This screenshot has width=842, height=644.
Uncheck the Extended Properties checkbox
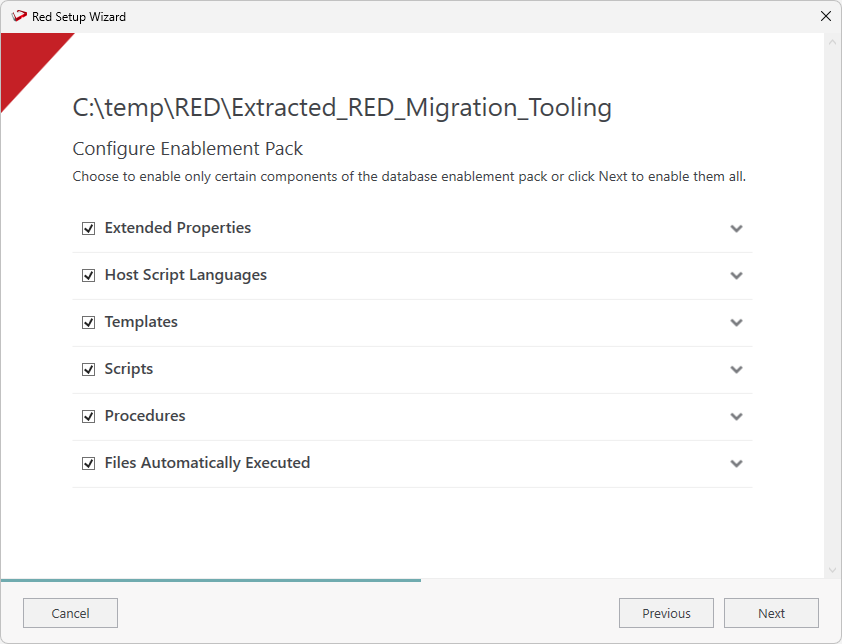click(x=88, y=229)
